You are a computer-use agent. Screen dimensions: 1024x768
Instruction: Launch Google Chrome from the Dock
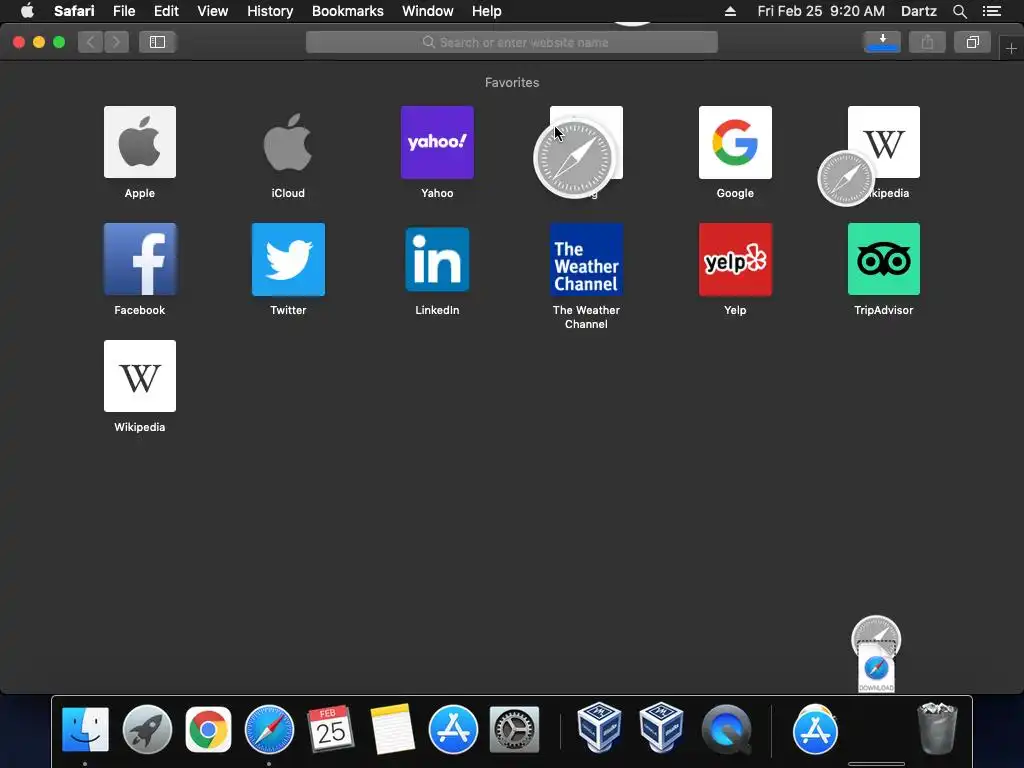[208, 729]
